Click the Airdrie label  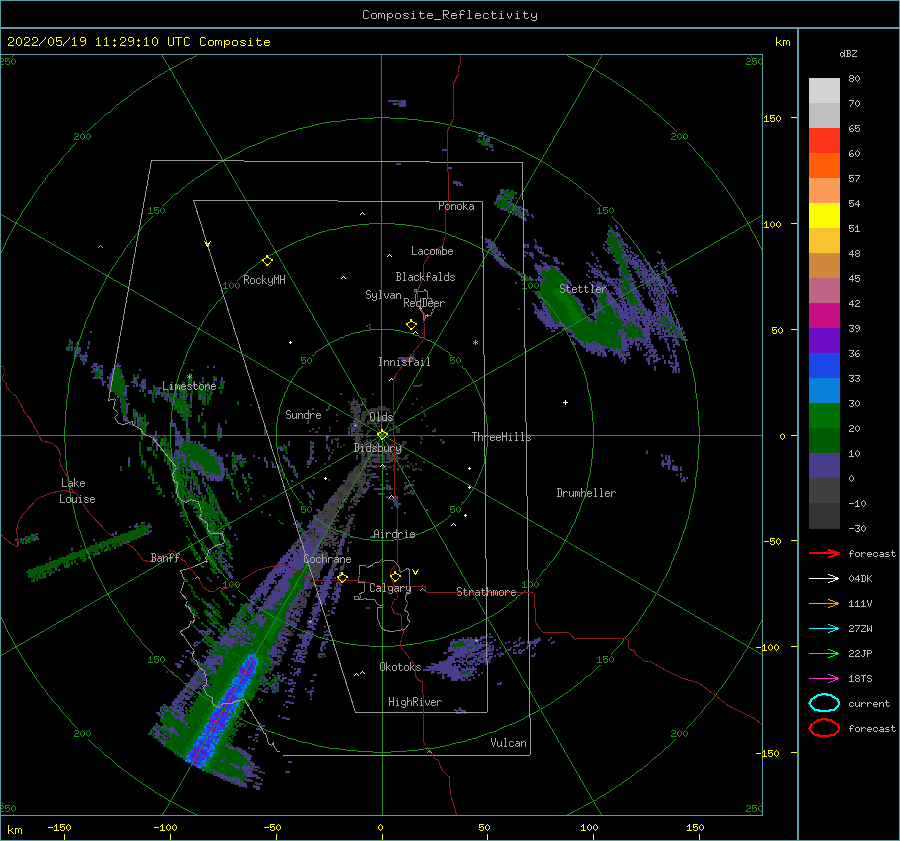394,534
